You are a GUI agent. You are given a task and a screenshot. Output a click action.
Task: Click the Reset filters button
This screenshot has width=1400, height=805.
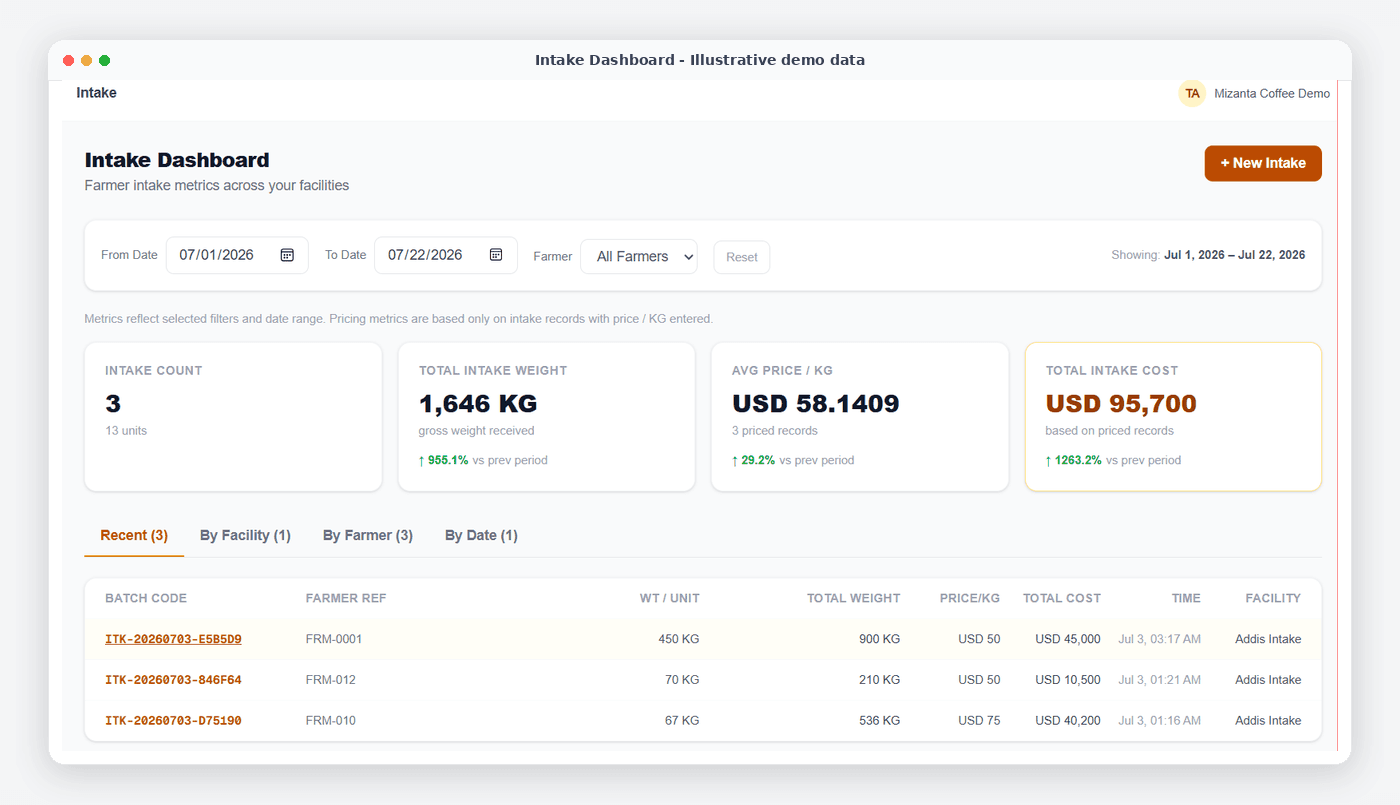click(742, 257)
